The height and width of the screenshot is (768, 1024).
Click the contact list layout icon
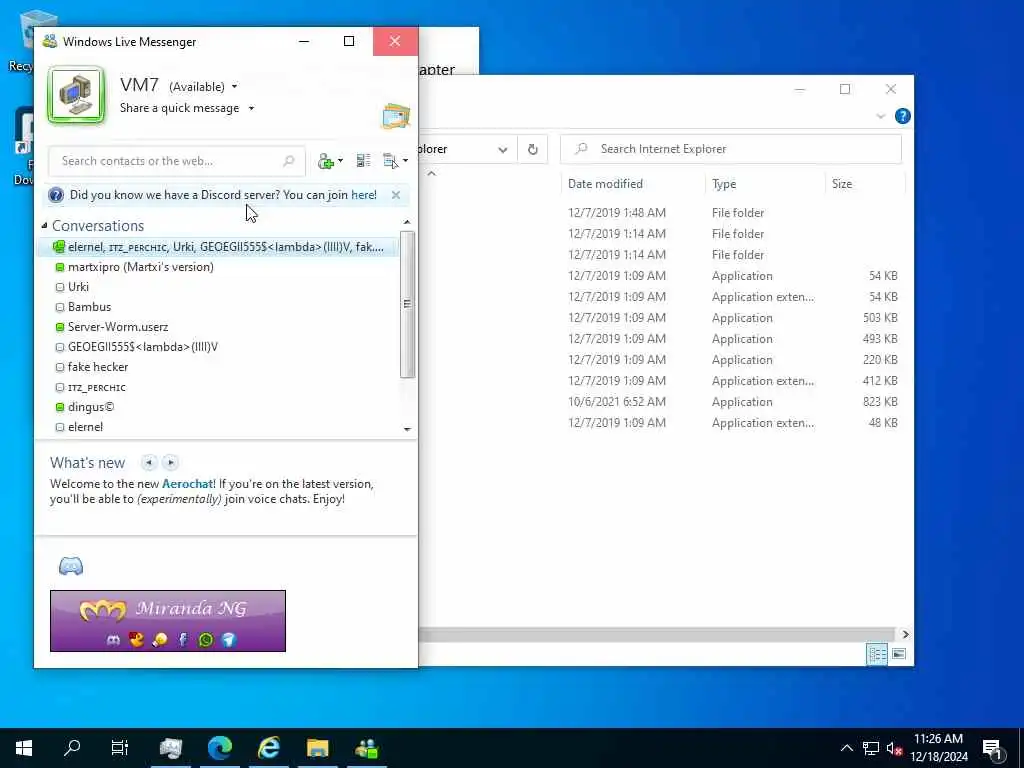point(363,161)
